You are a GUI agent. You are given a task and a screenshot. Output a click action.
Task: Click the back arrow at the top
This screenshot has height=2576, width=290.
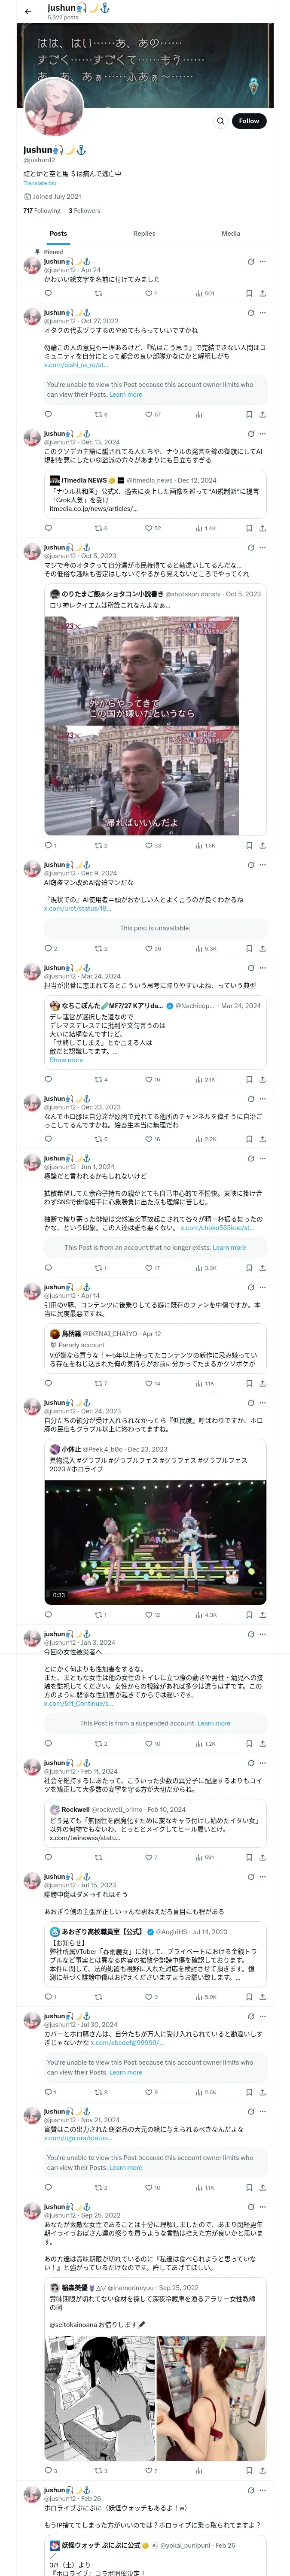coord(28,11)
